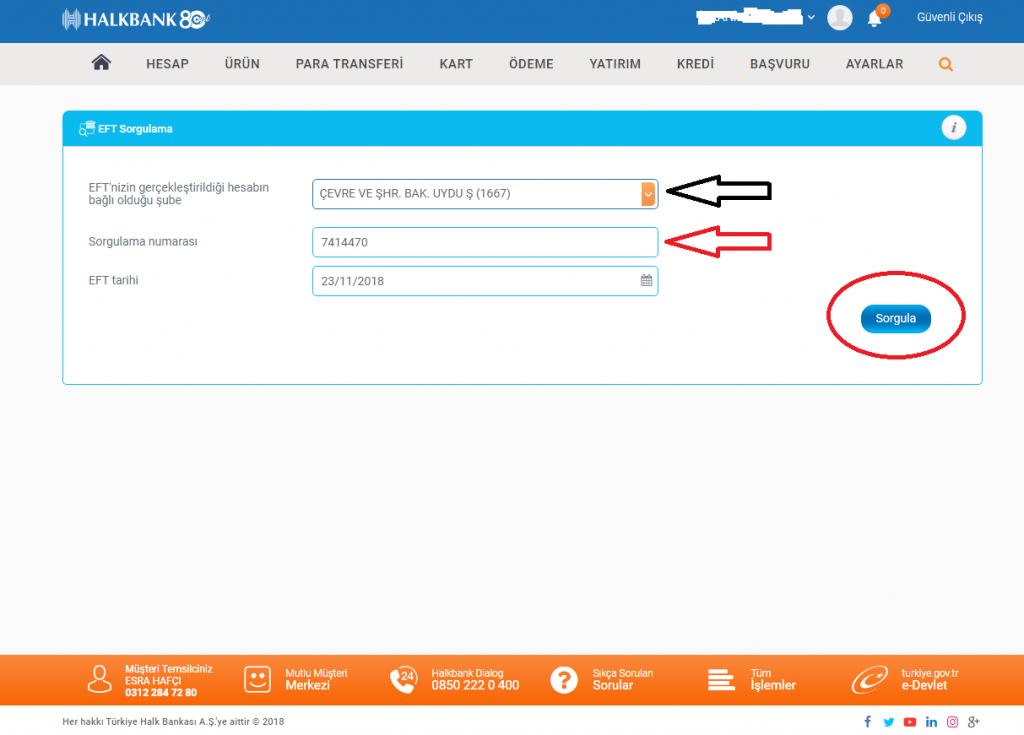
Task: Open e-Devlet logo icon
Action: click(x=869, y=680)
